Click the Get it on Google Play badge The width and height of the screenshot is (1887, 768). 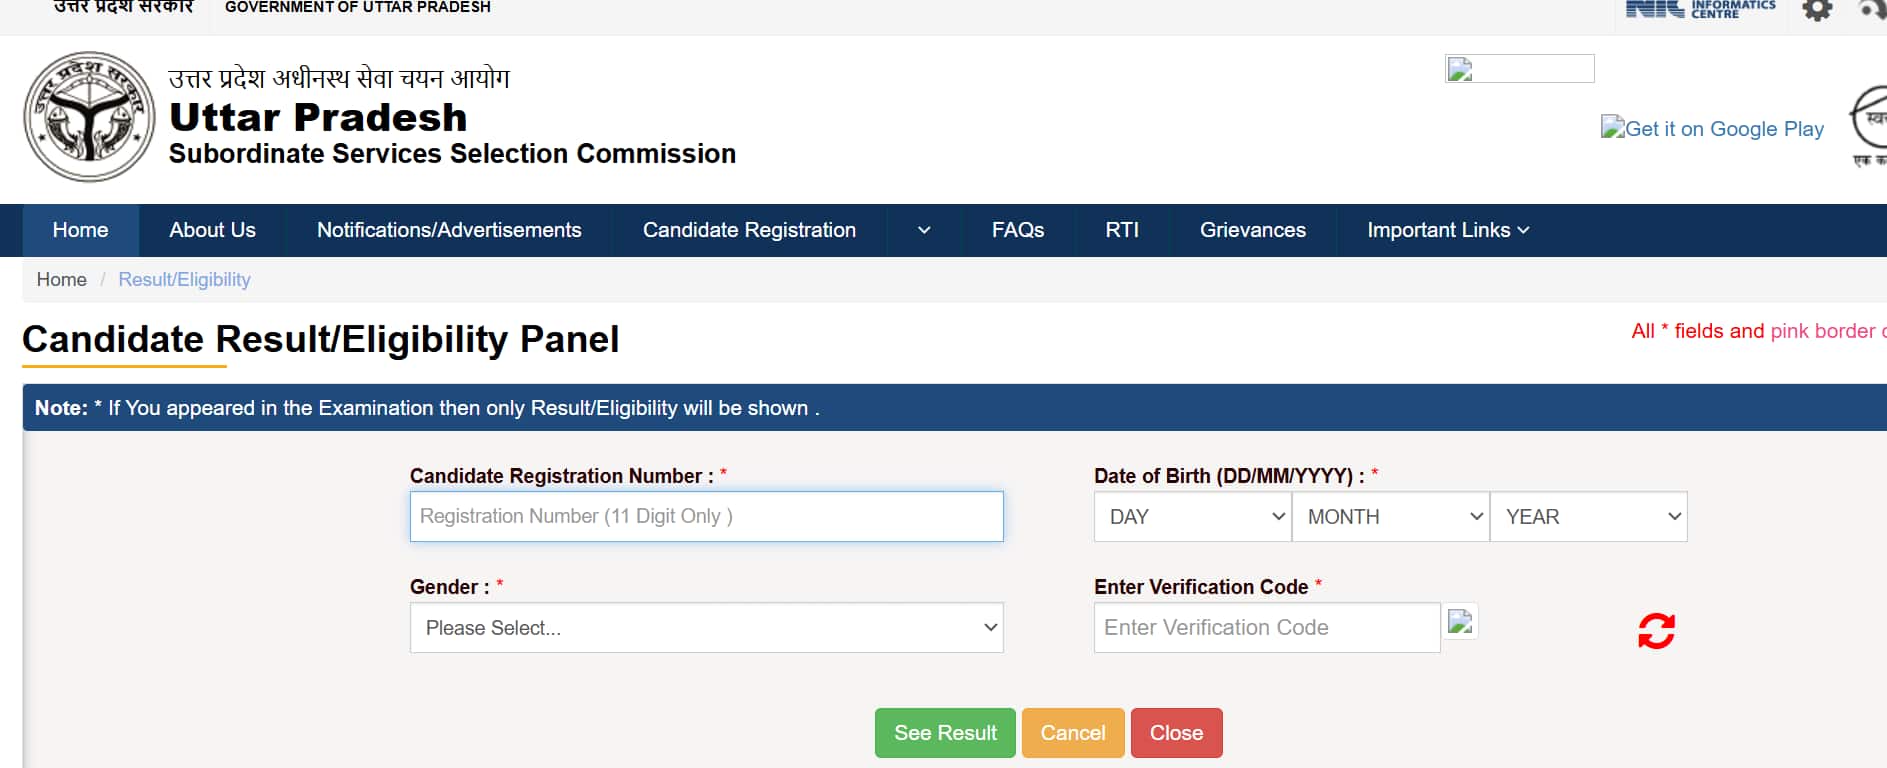coord(1712,129)
